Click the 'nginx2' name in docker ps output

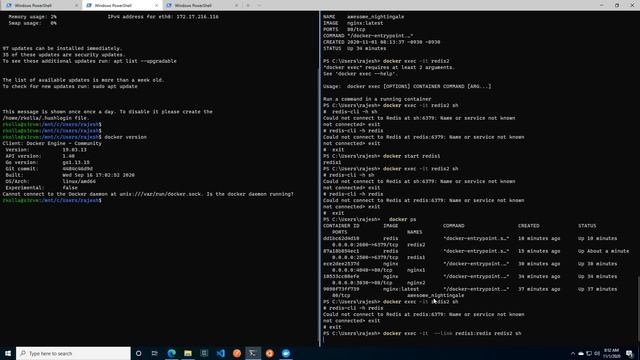pos(416,283)
